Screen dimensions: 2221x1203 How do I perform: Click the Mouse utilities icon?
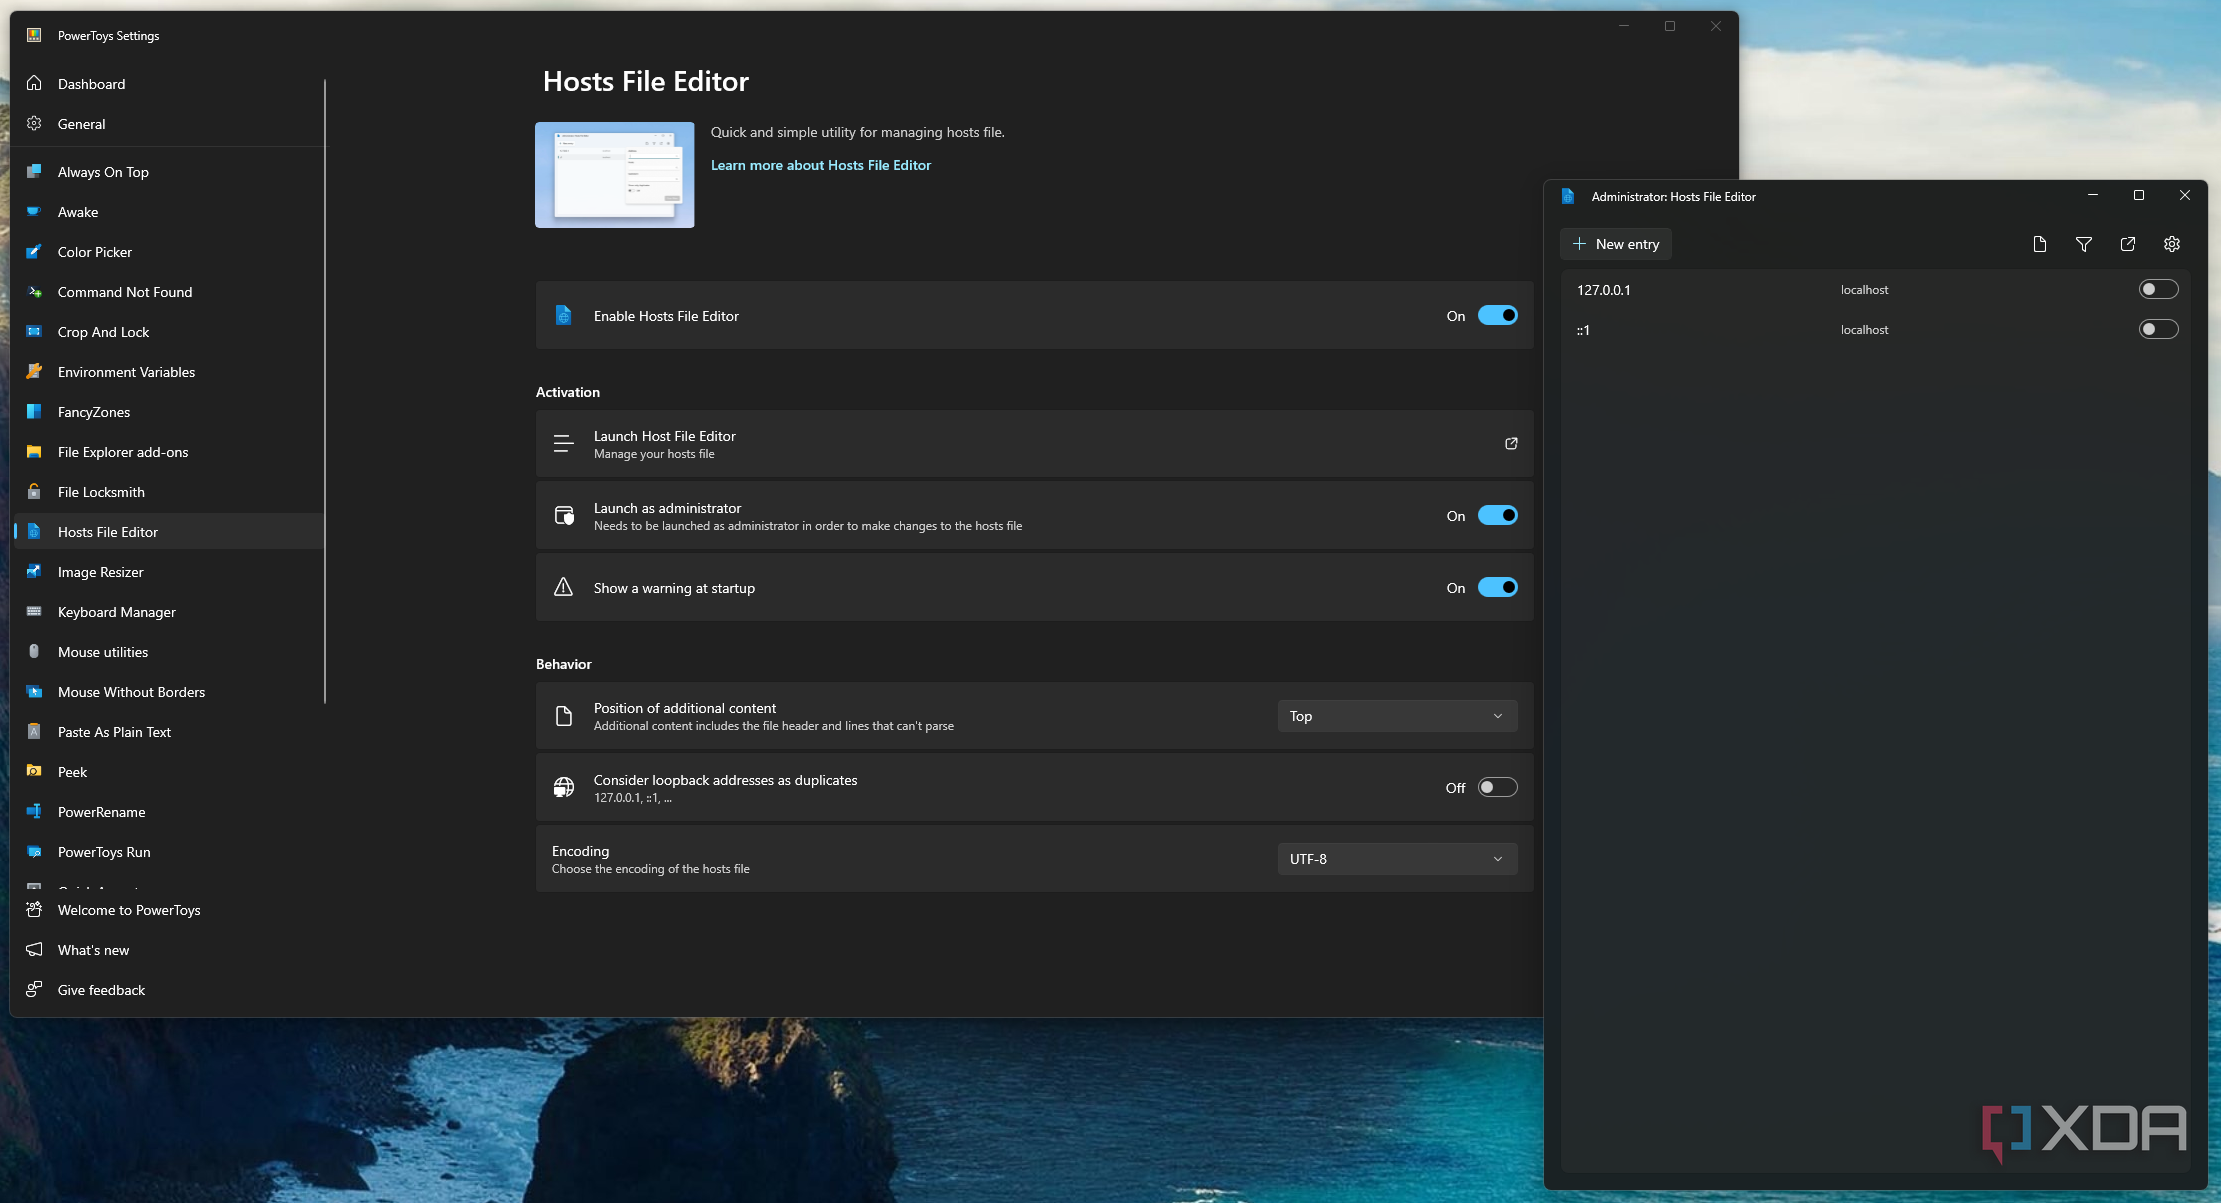point(34,652)
